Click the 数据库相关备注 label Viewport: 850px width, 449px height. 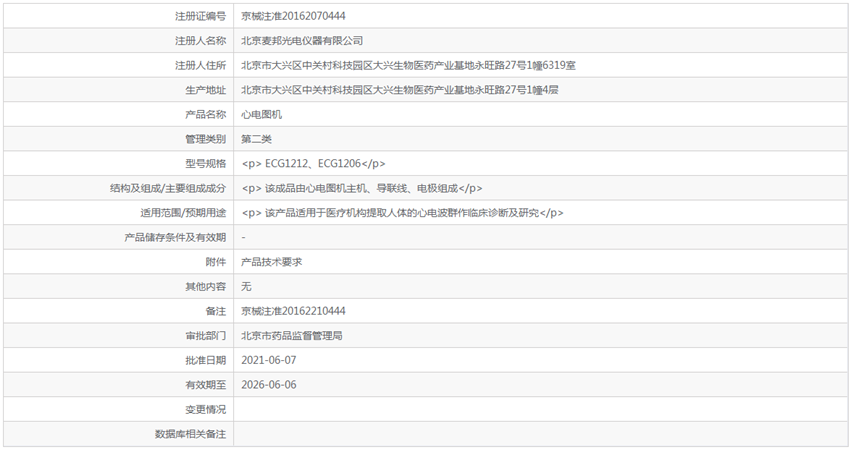tap(190, 434)
